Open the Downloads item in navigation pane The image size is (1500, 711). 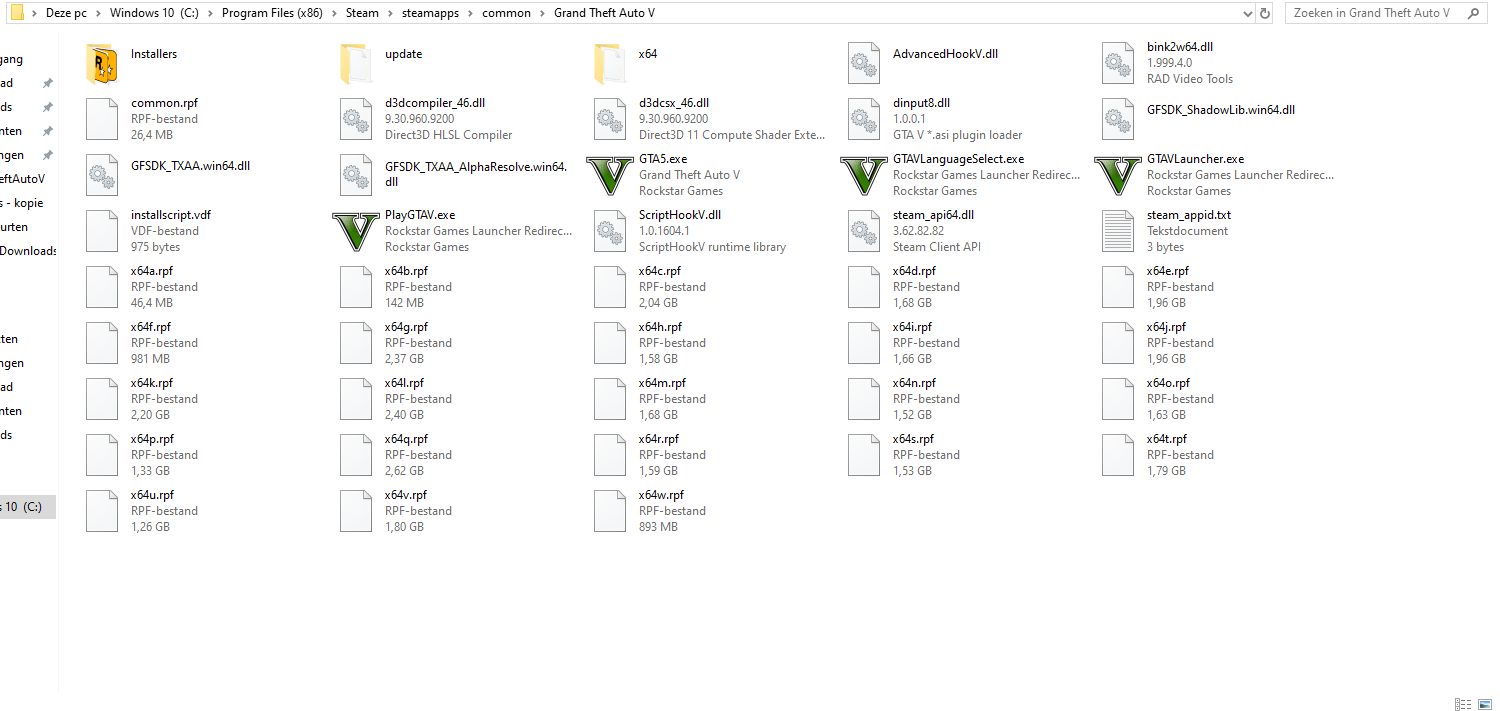point(28,251)
